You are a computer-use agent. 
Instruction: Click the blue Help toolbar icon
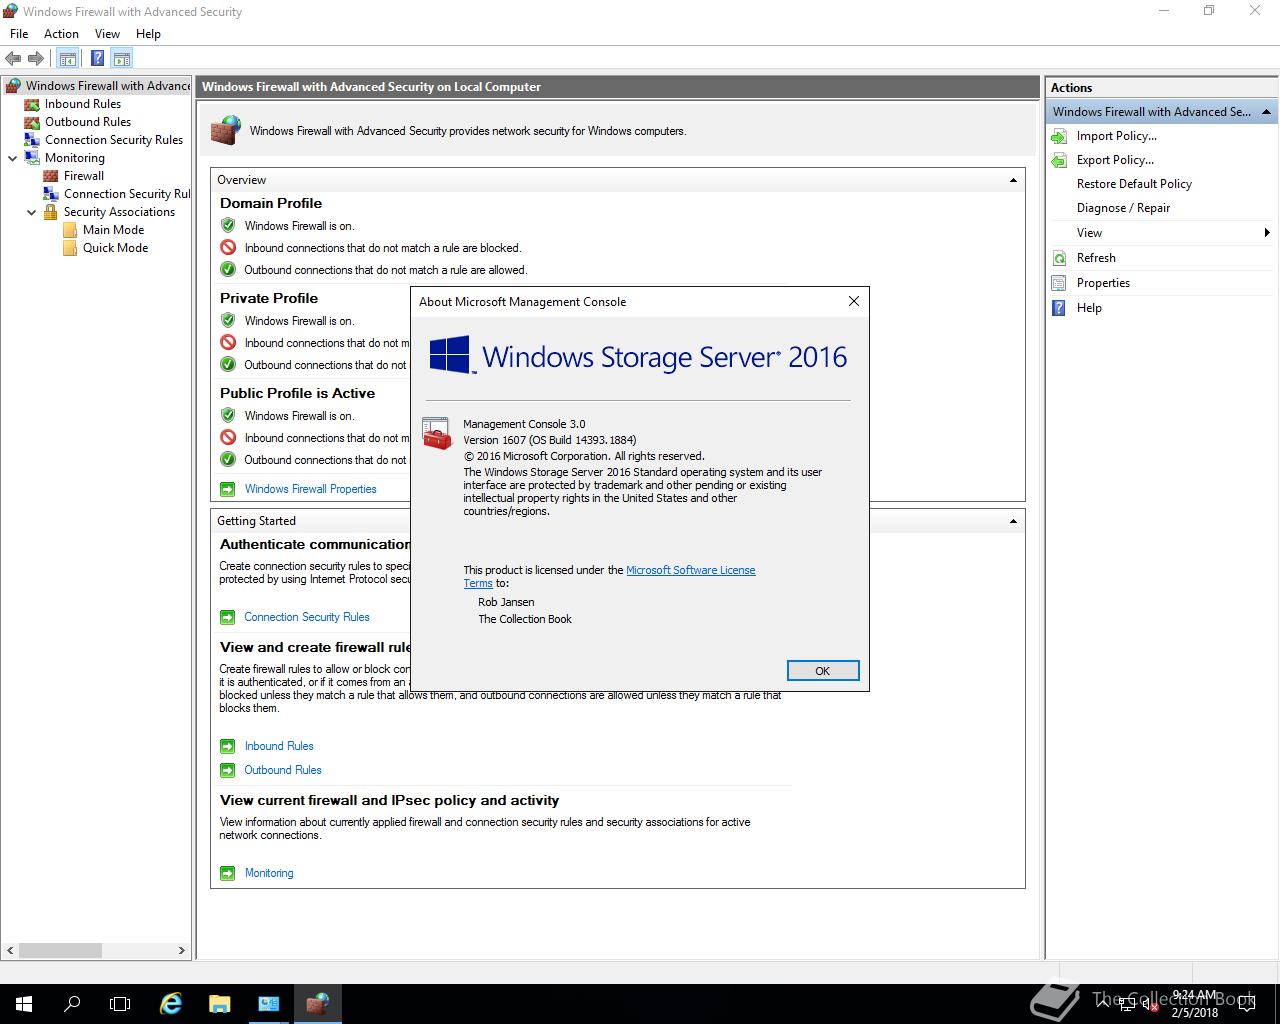pyautogui.click(x=97, y=59)
